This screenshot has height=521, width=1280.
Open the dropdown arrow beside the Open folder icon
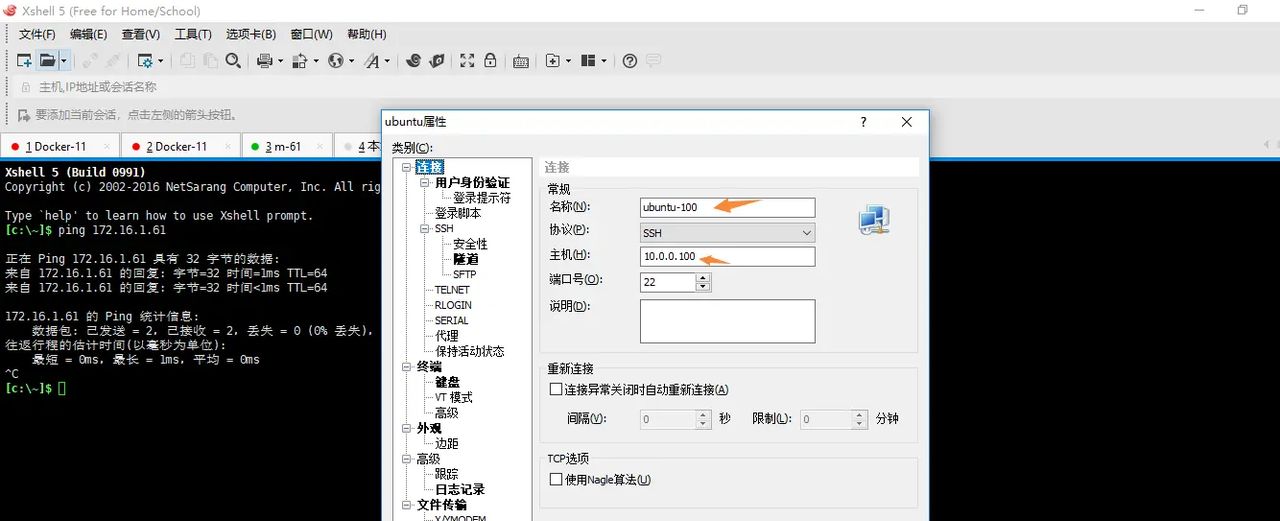pos(63,61)
